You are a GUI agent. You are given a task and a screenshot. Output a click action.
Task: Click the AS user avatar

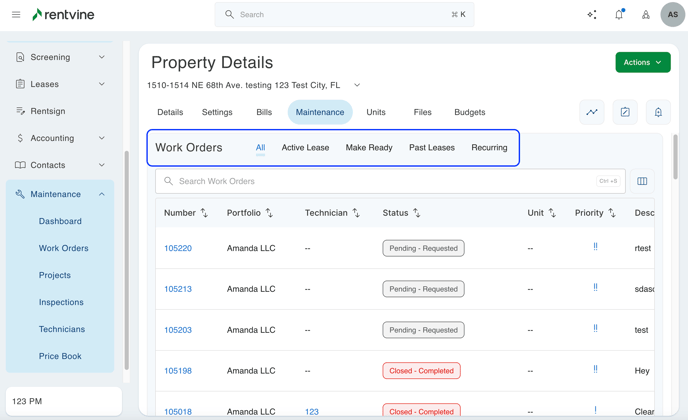click(672, 15)
